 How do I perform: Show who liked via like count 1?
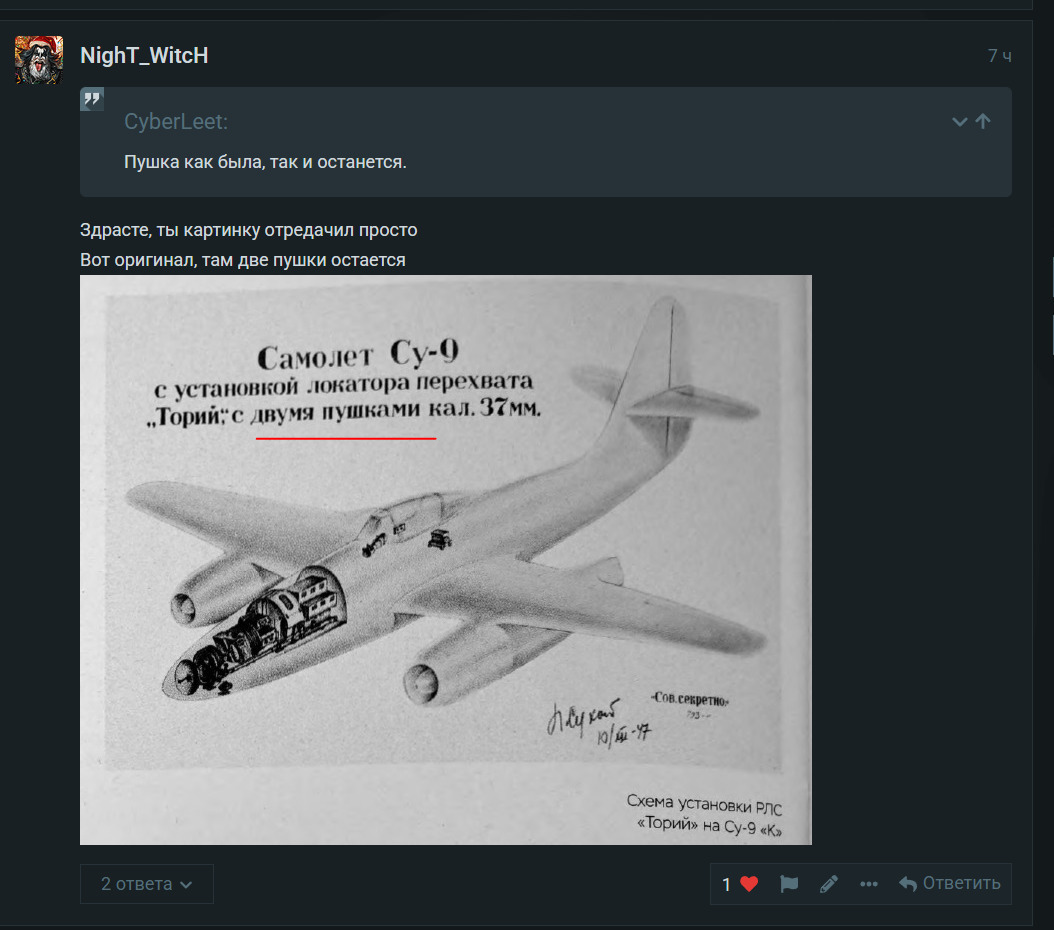coord(727,884)
